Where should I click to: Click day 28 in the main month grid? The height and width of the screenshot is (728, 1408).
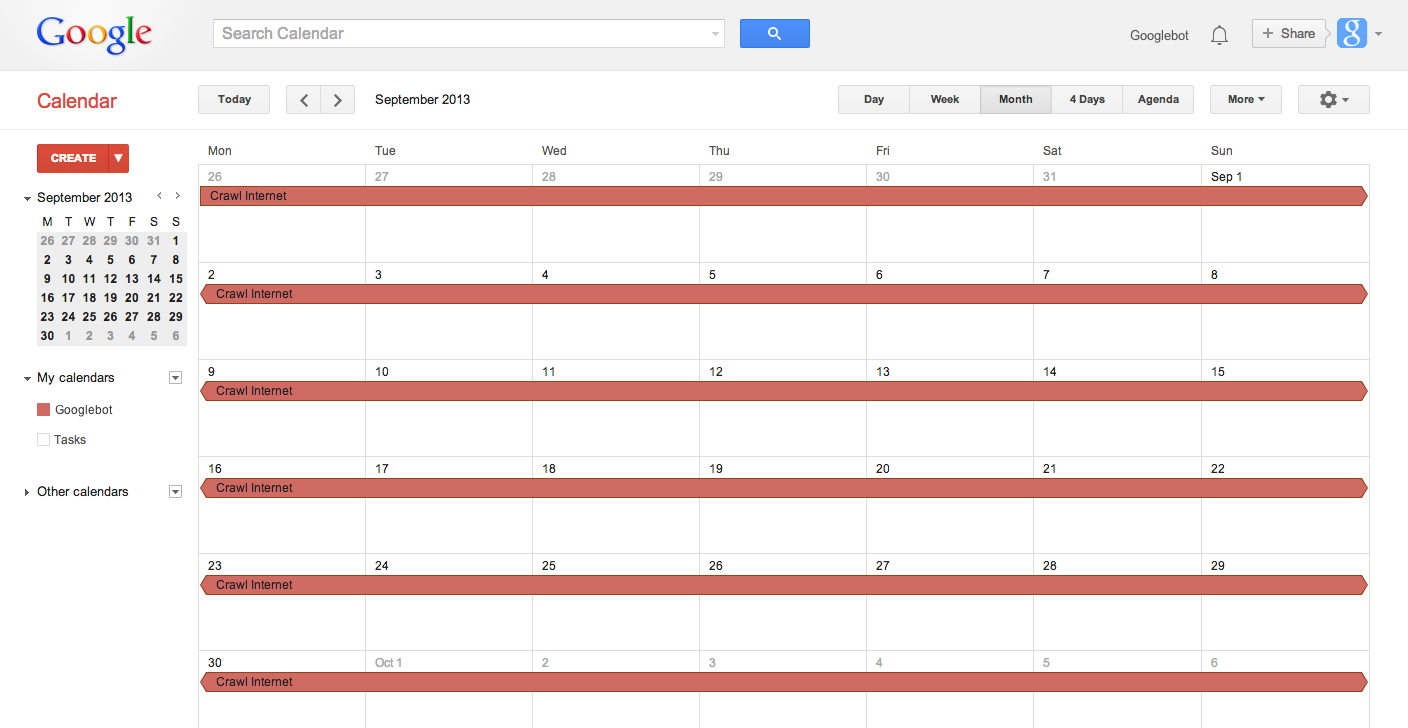click(1049, 566)
